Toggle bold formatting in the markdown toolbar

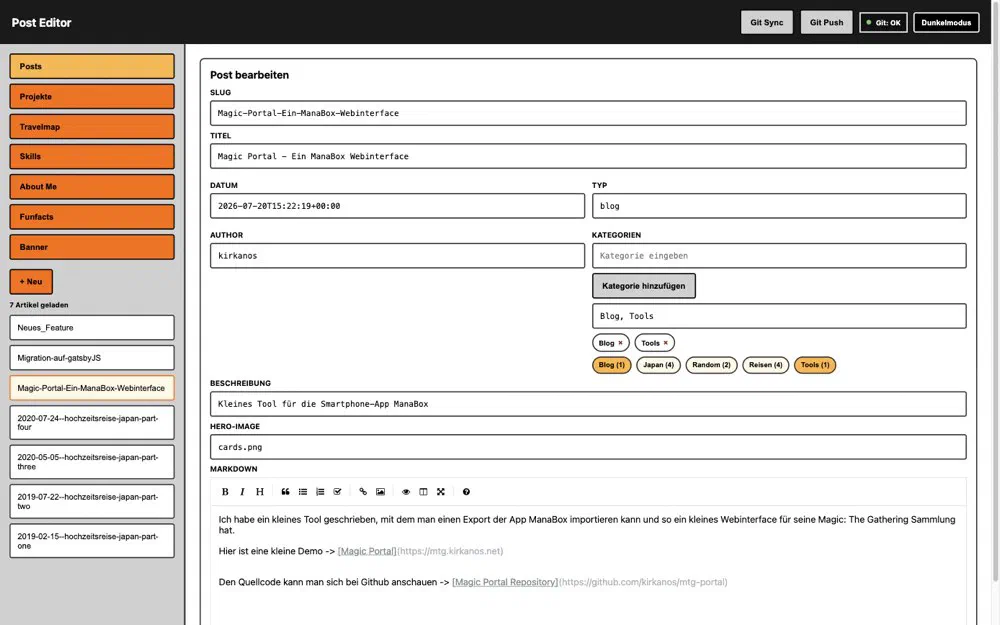[x=224, y=492]
